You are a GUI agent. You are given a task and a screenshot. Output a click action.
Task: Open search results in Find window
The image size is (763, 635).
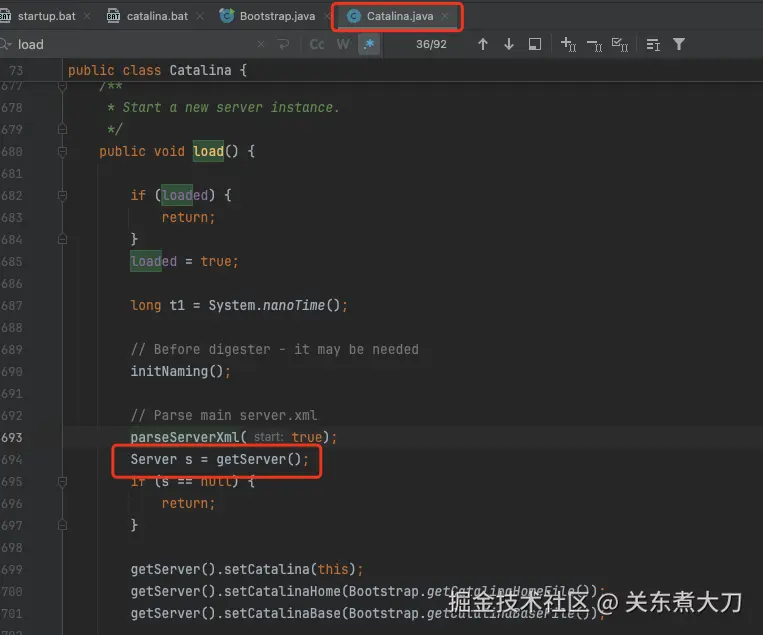click(535, 44)
